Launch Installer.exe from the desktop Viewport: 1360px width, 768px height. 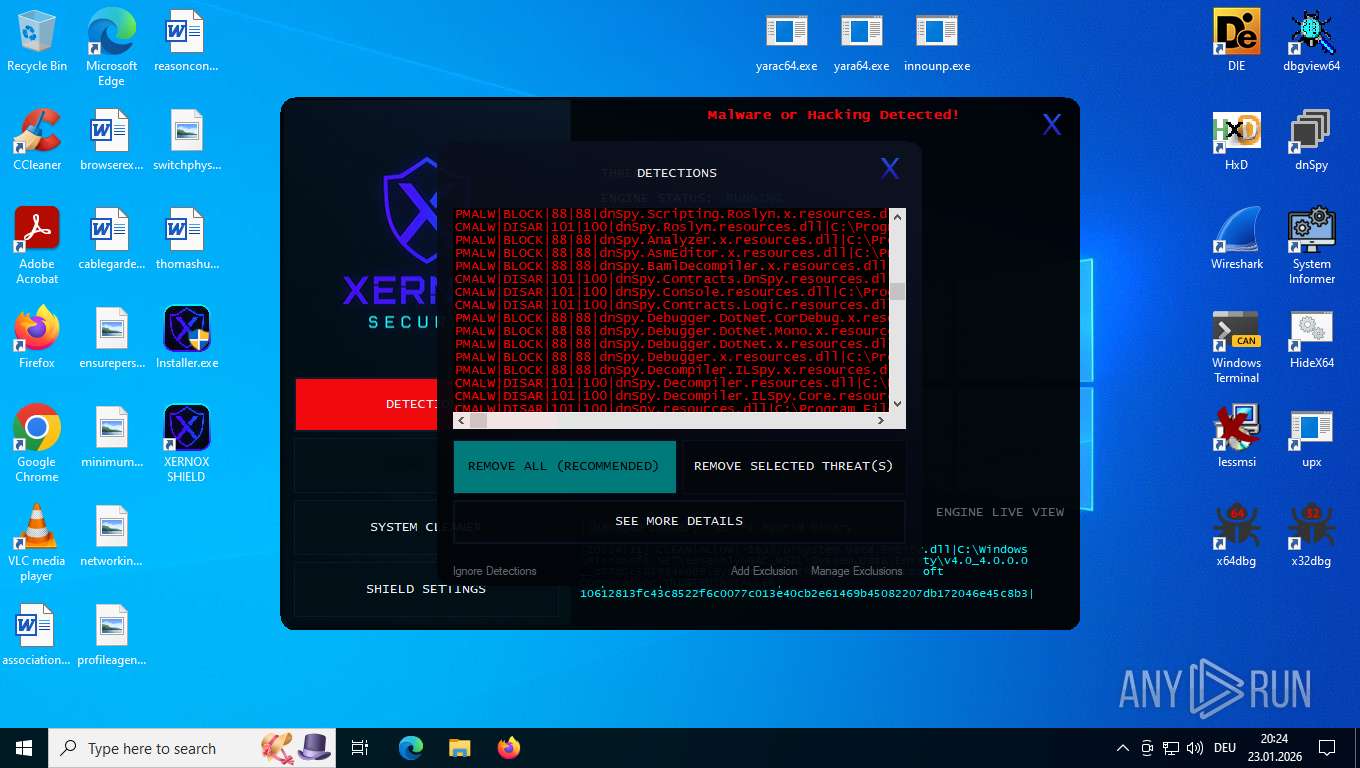pos(186,337)
